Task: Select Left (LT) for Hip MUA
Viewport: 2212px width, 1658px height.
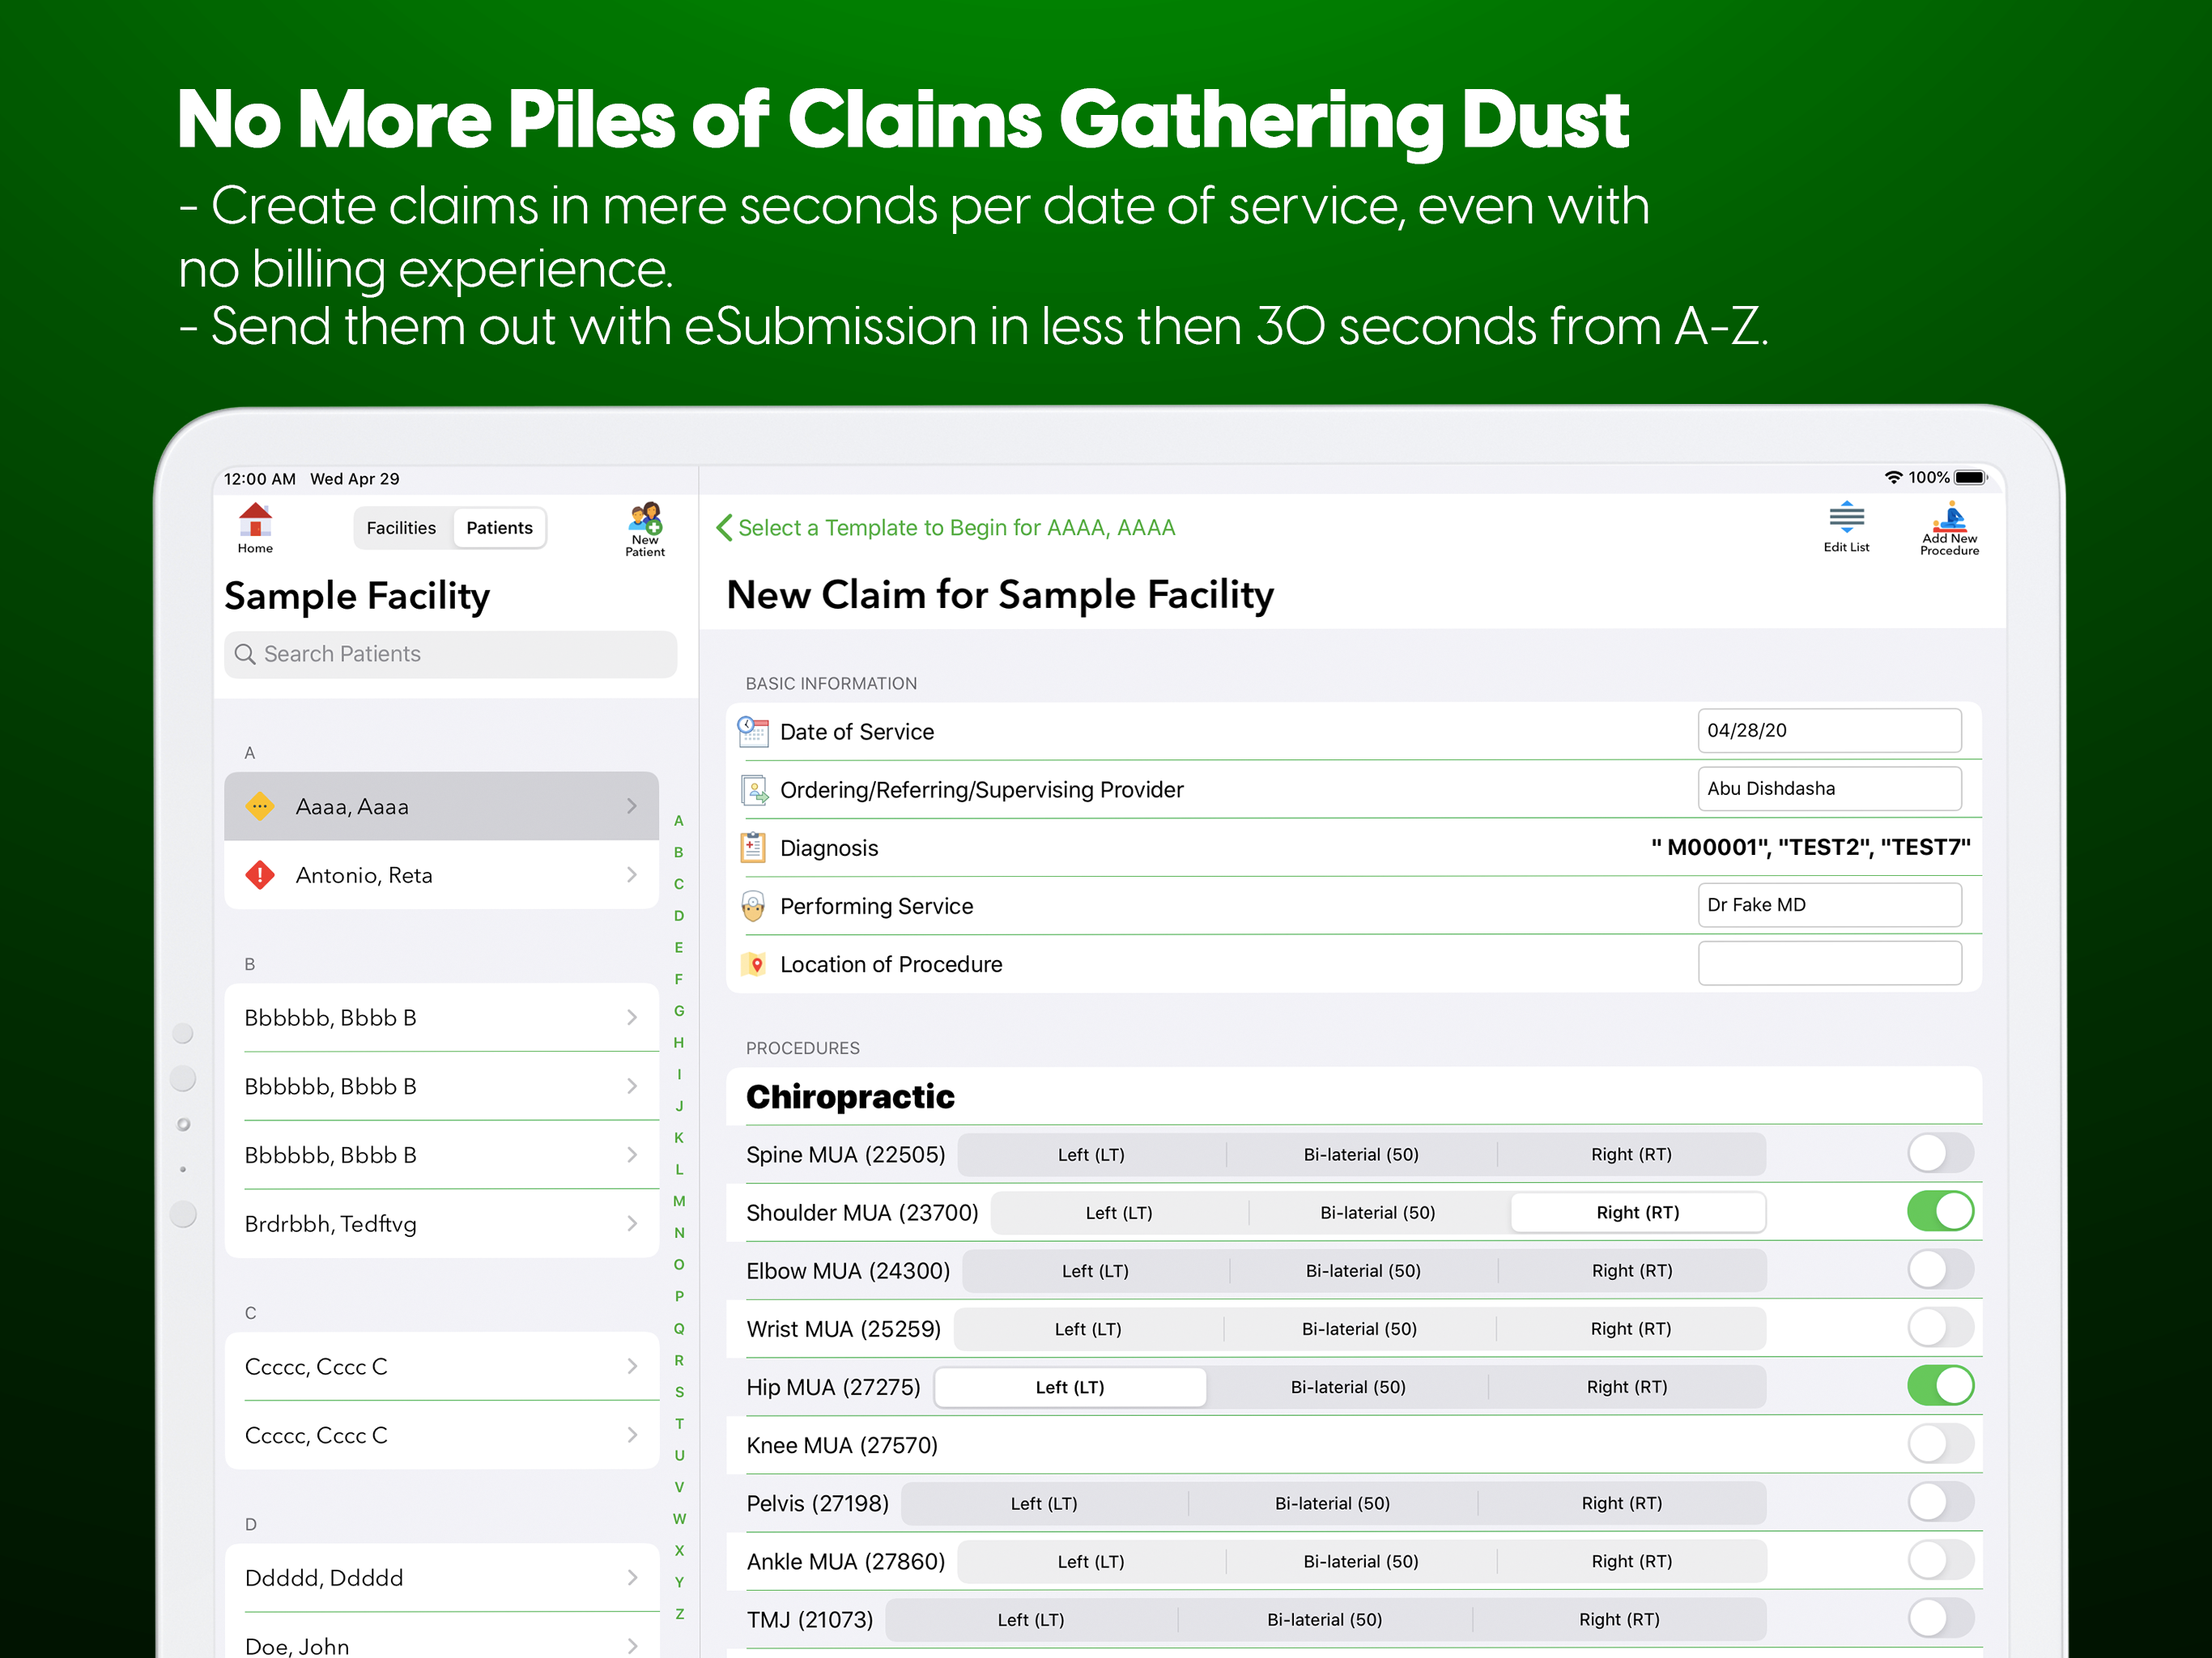Action: pyautogui.click(x=1070, y=1387)
